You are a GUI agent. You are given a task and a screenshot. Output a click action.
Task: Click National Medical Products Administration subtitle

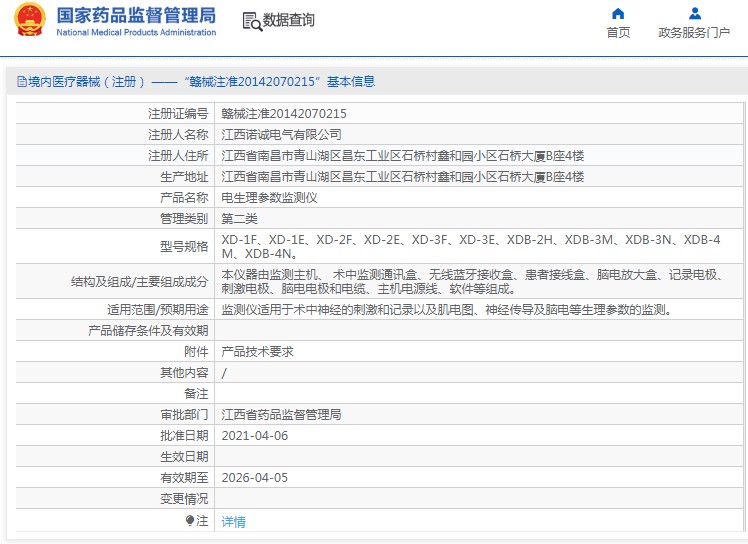136,32
